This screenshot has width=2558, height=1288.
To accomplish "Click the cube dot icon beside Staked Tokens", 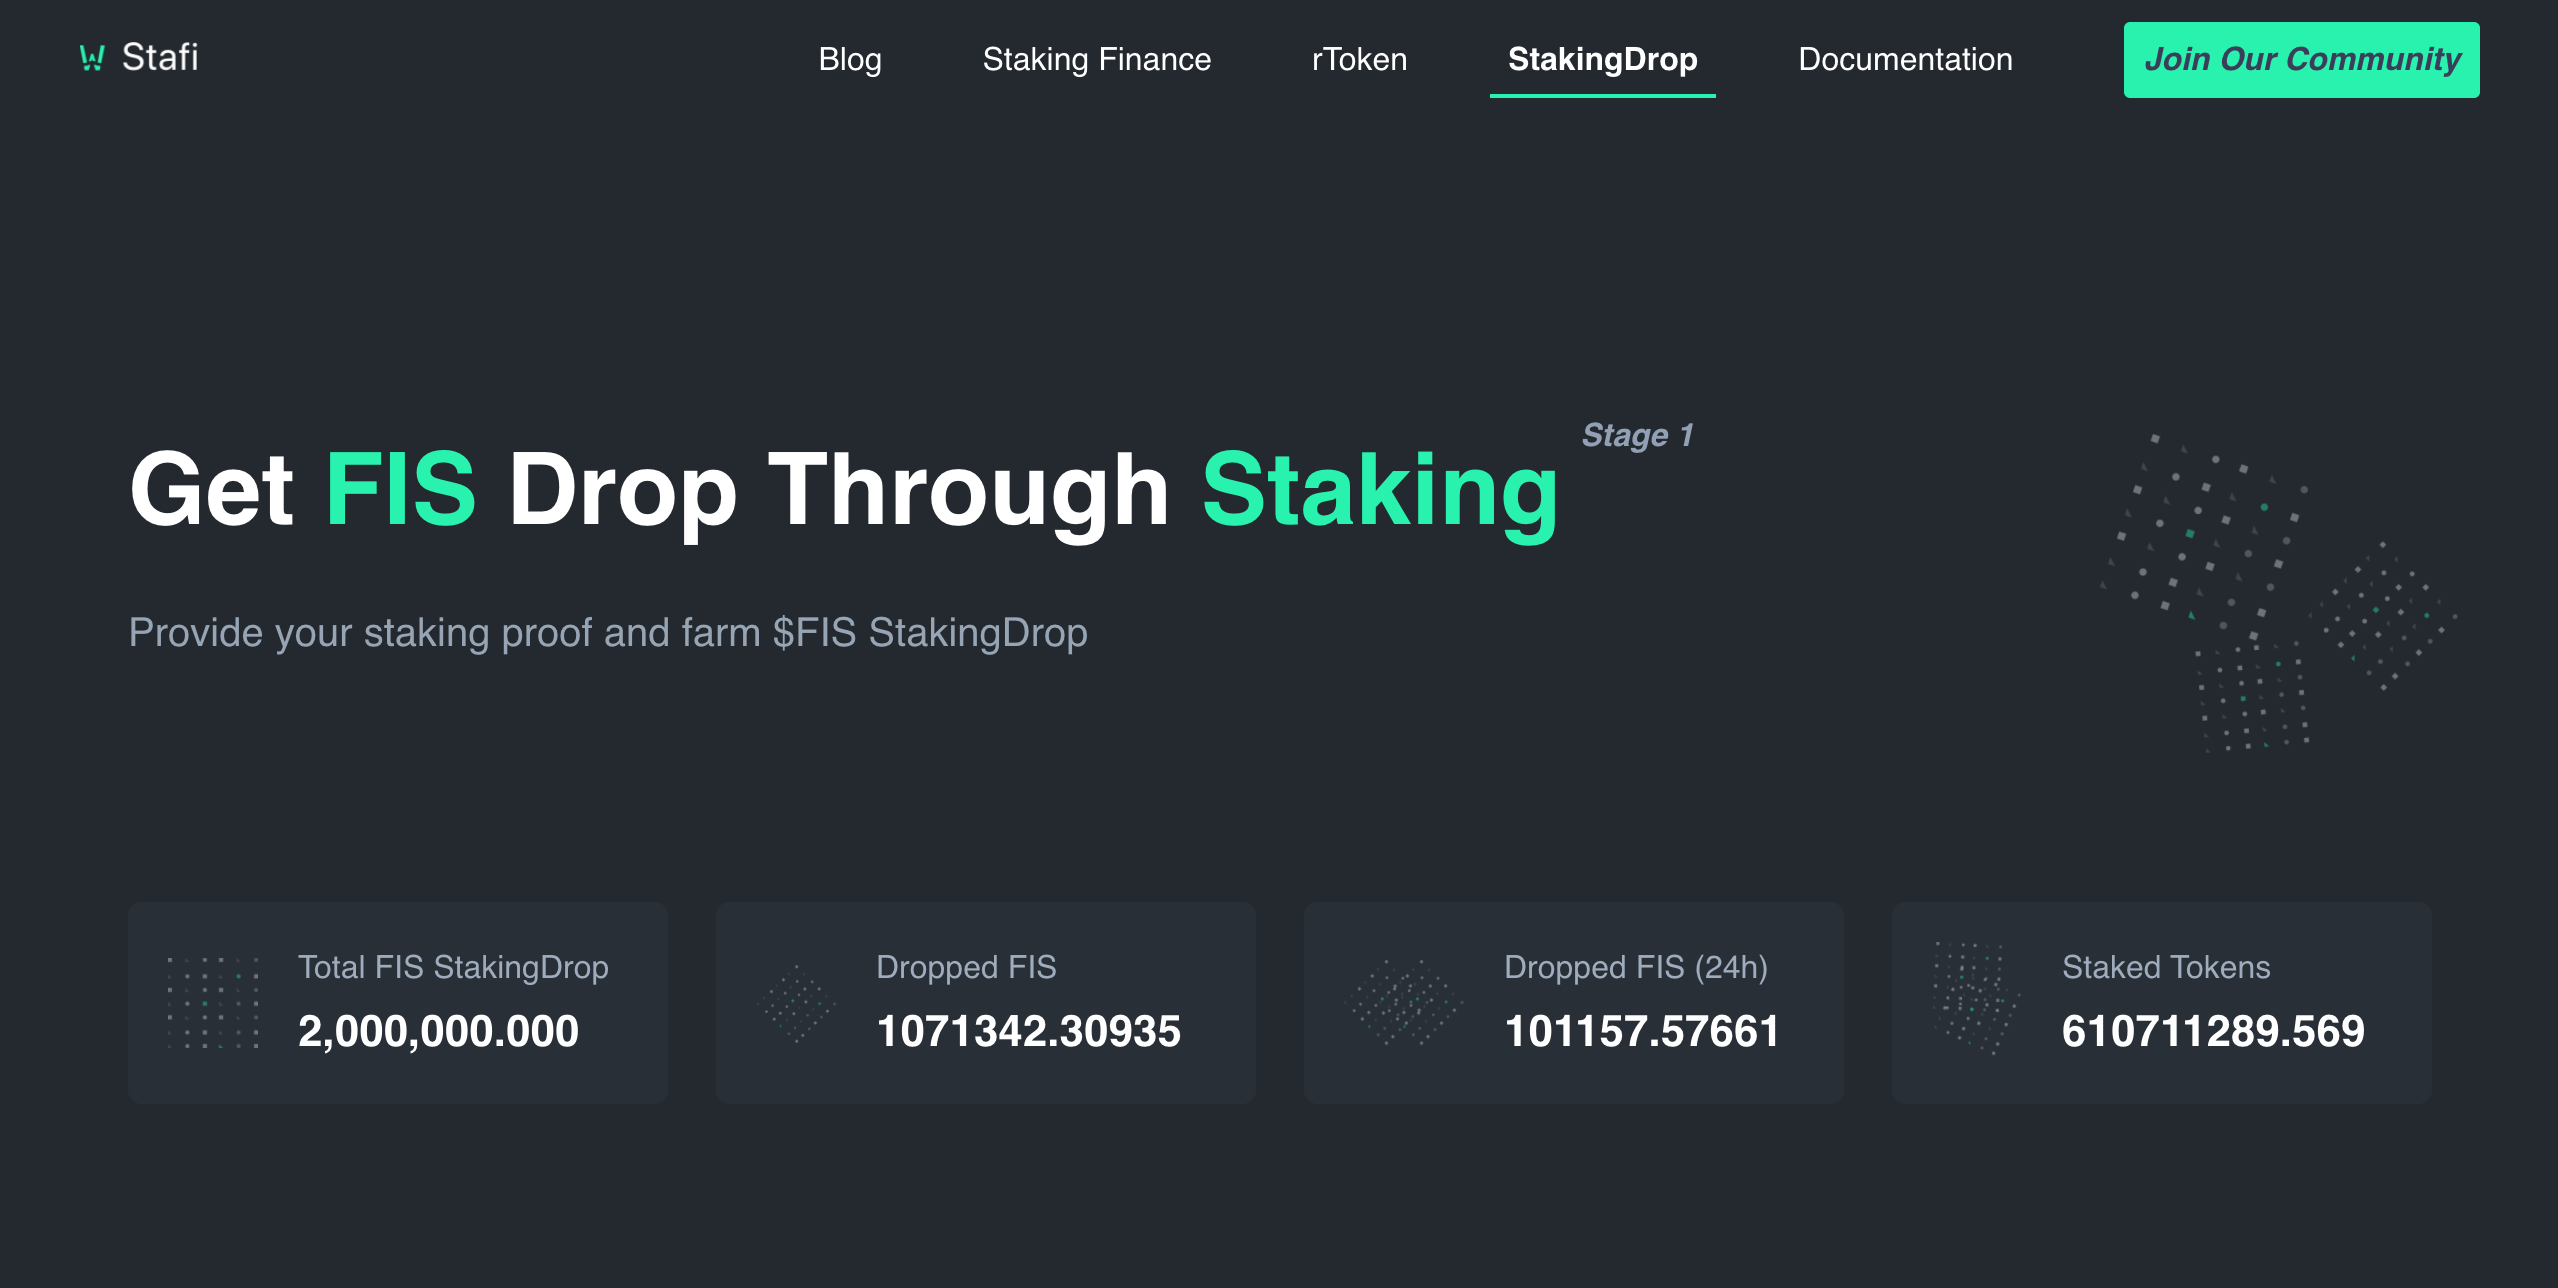I will [x=1977, y=997].
